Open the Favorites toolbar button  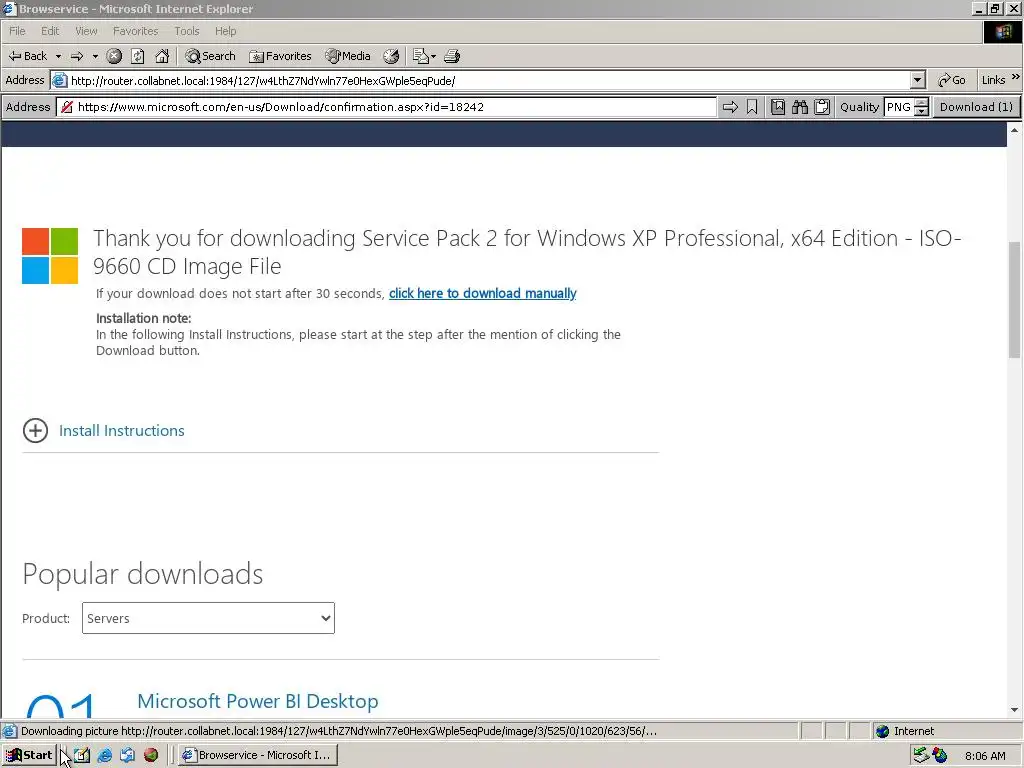point(280,56)
